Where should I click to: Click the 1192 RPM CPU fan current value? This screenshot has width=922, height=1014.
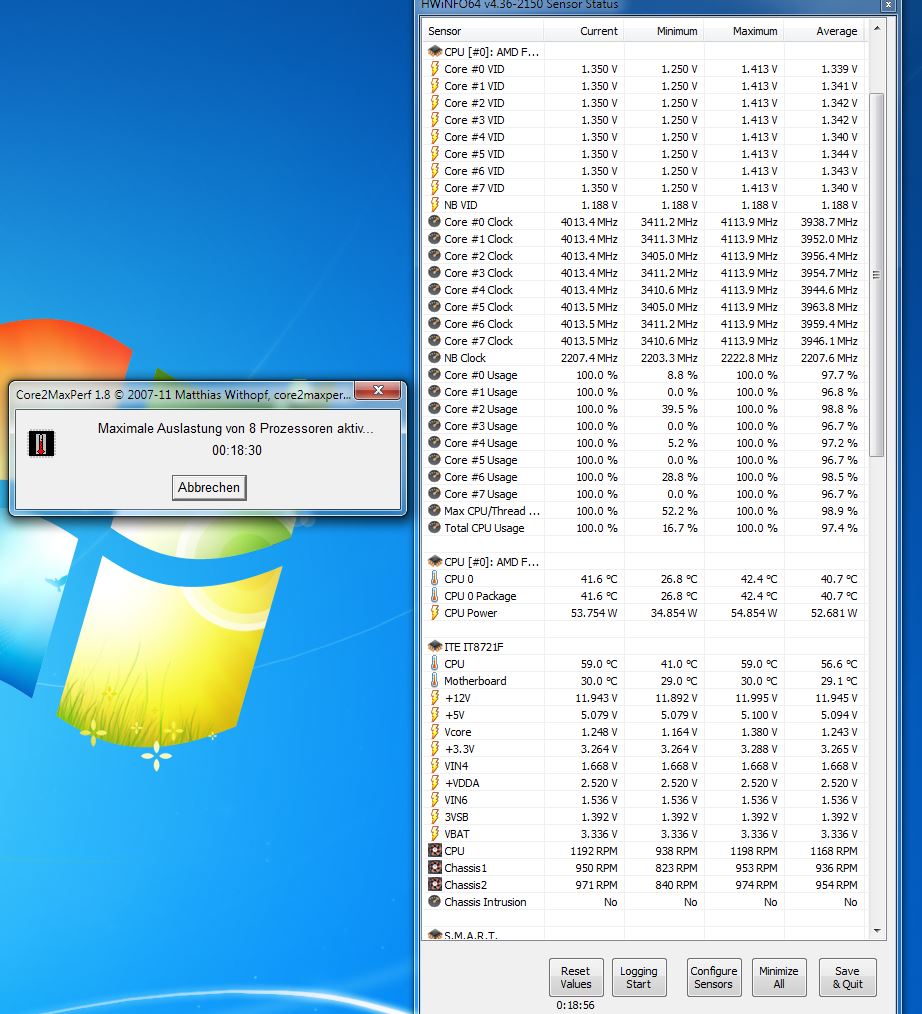point(594,851)
